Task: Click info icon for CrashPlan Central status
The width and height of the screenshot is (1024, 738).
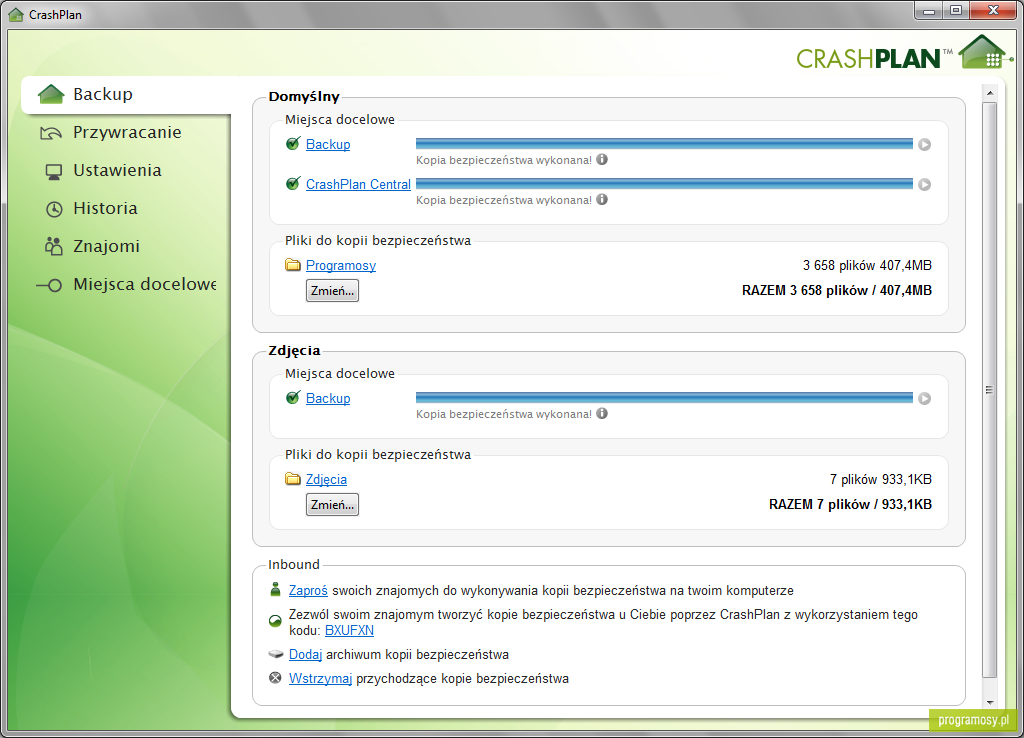Action: [x=602, y=199]
